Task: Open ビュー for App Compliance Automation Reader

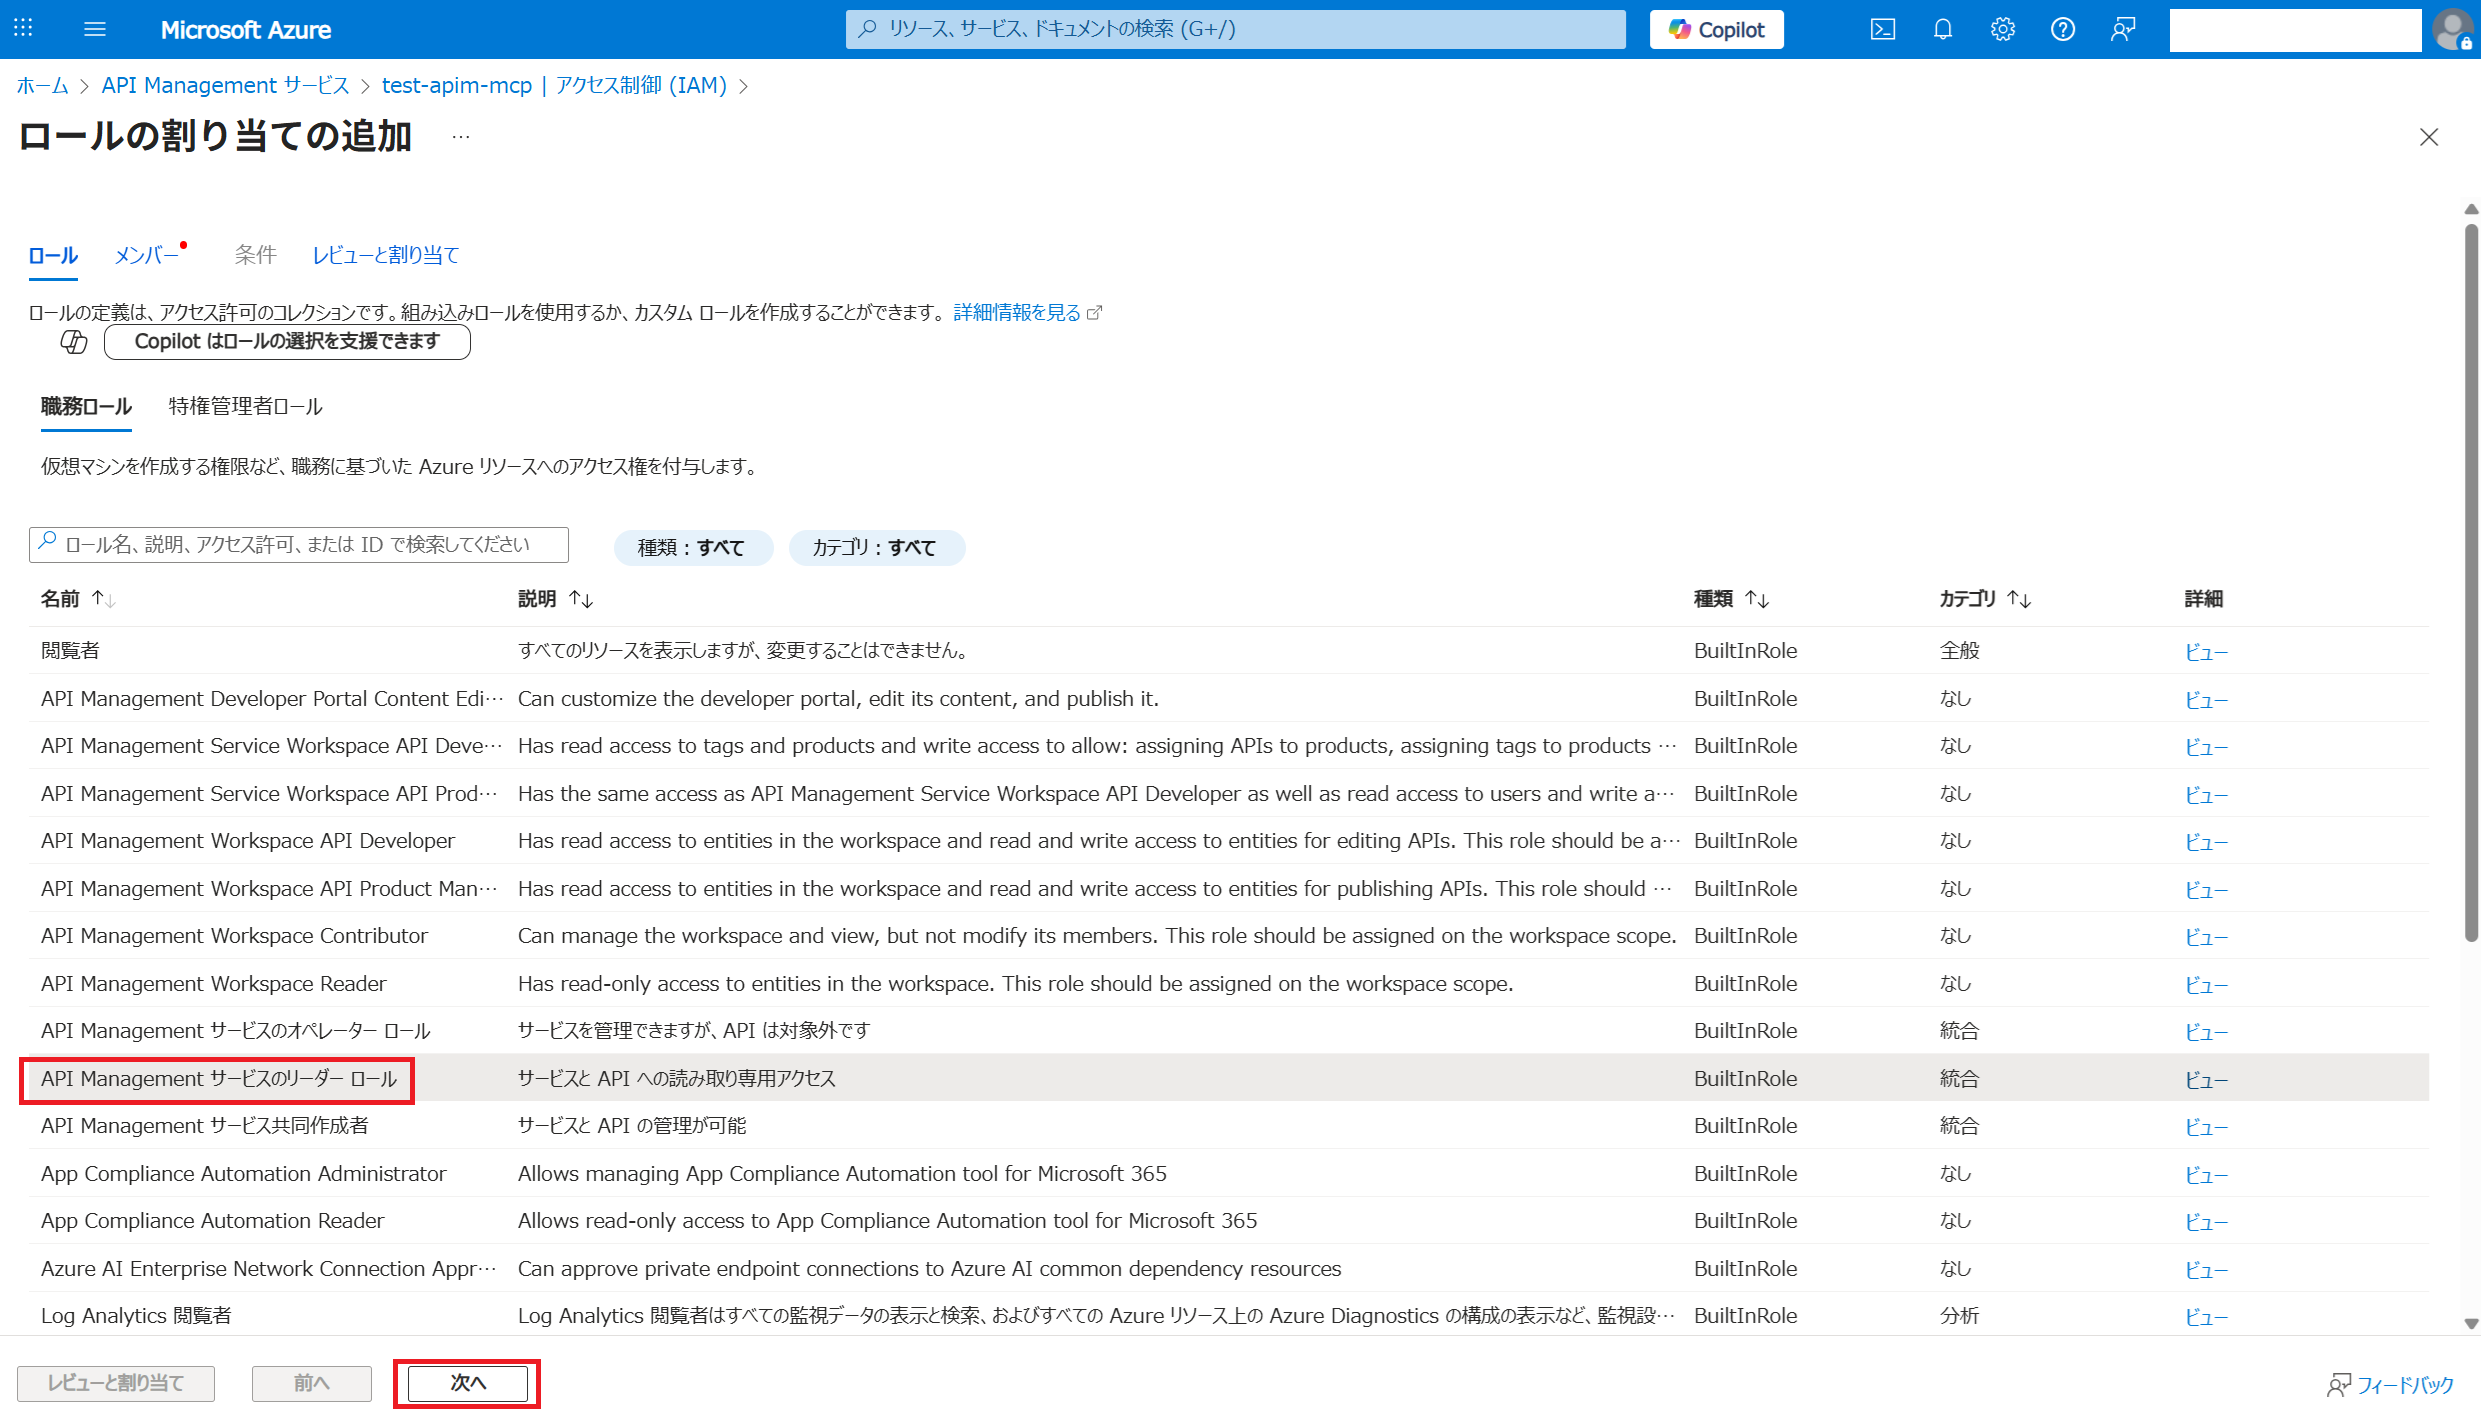Action: pyautogui.click(x=2206, y=1222)
